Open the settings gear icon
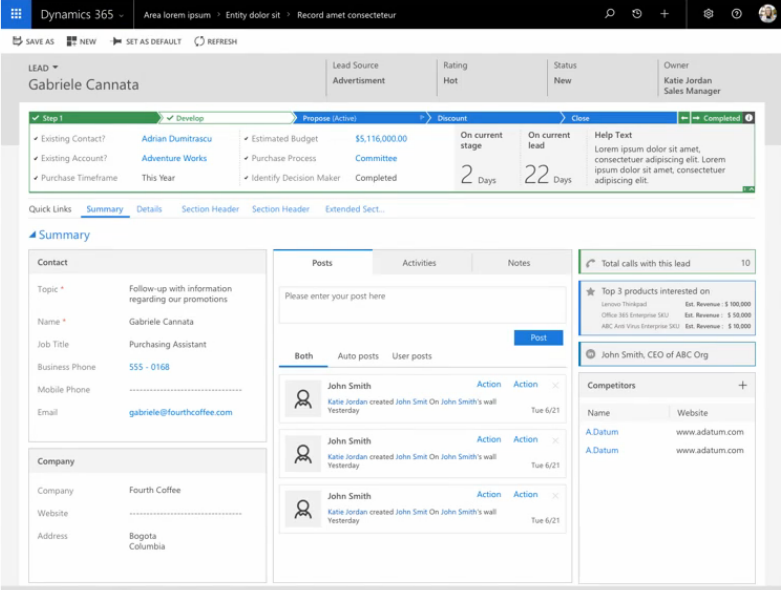The width and height of the screenshot is (781, 590). click(x=708, y=14)
